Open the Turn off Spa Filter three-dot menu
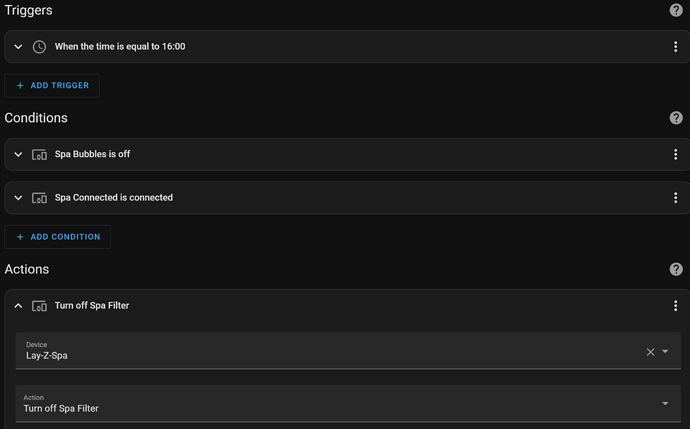This screenshot has width=690, height=429. click(x=676, y=306)
